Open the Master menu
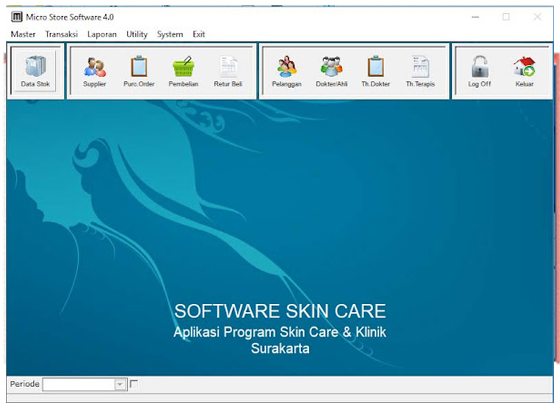Viewport: 560px width, 420px height. (23, 34)
